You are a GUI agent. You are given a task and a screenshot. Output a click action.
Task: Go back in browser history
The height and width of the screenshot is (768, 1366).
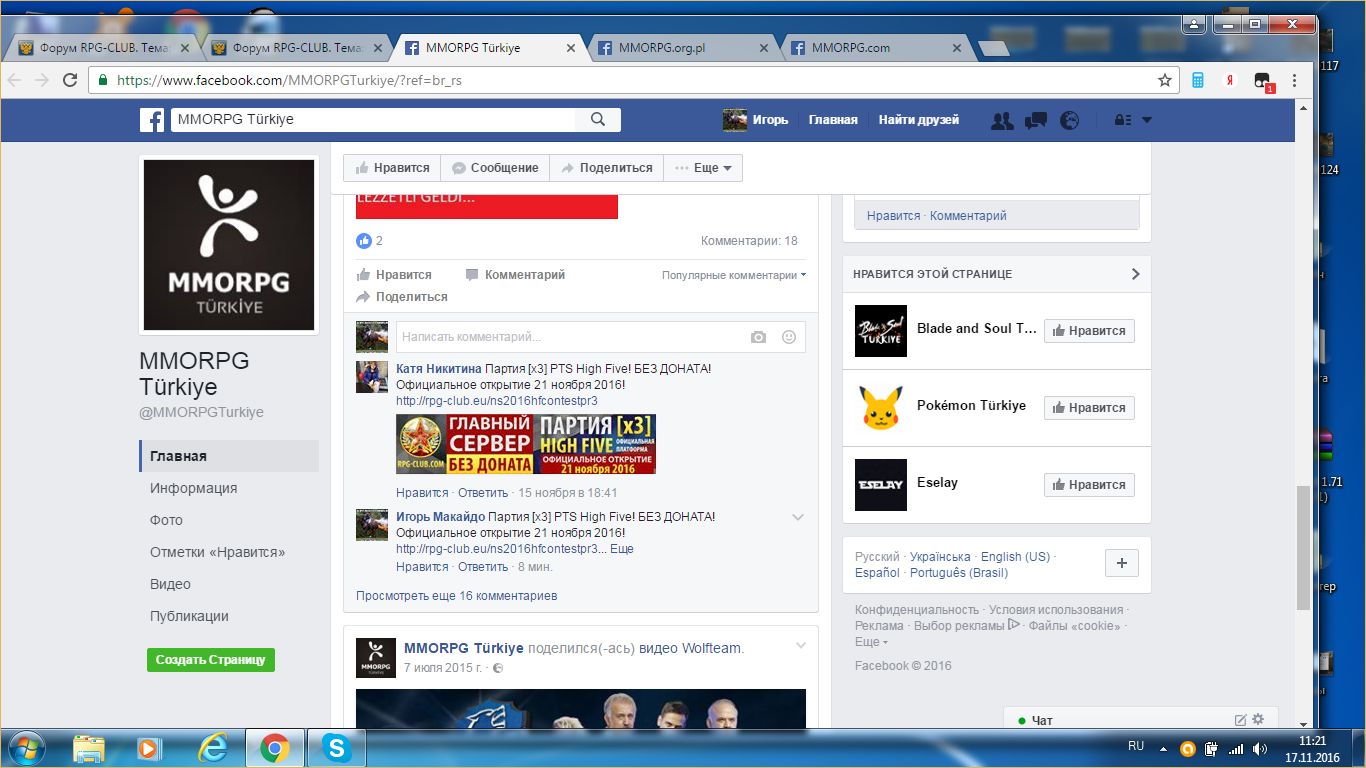click(x=15, y=80)
